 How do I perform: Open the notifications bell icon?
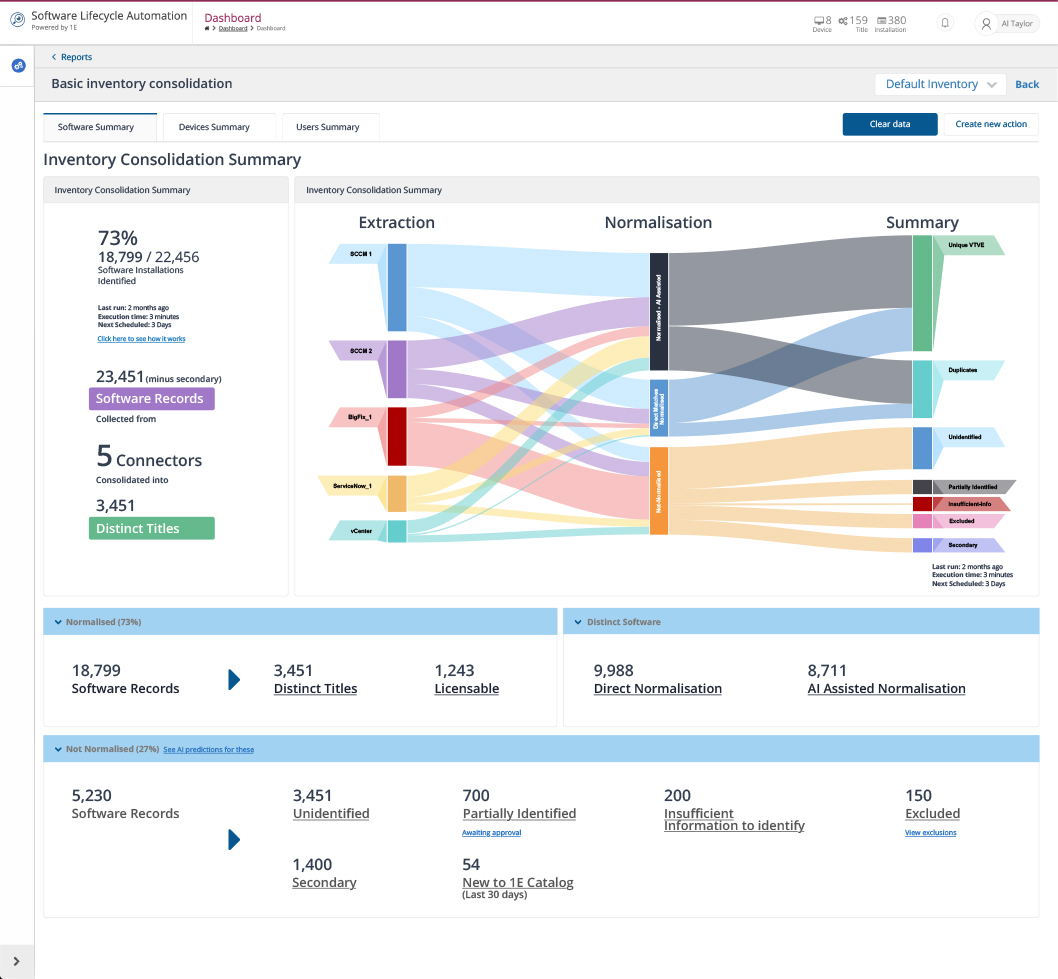click(945, 23)
